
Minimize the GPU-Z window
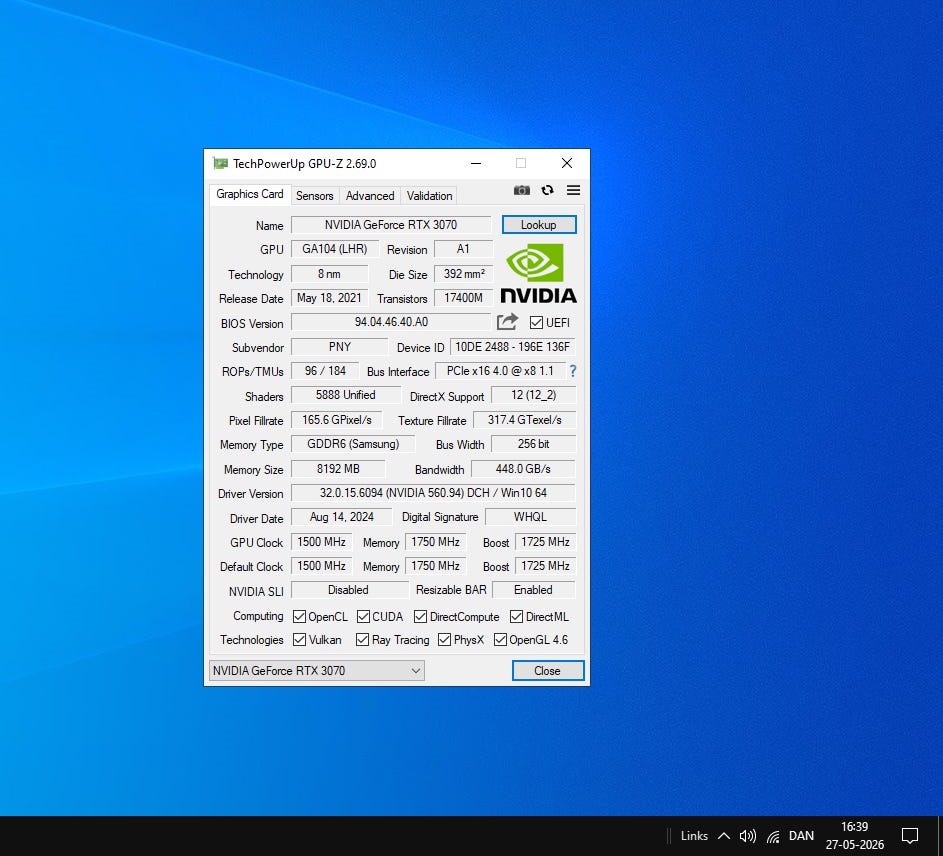pos(476,163)
